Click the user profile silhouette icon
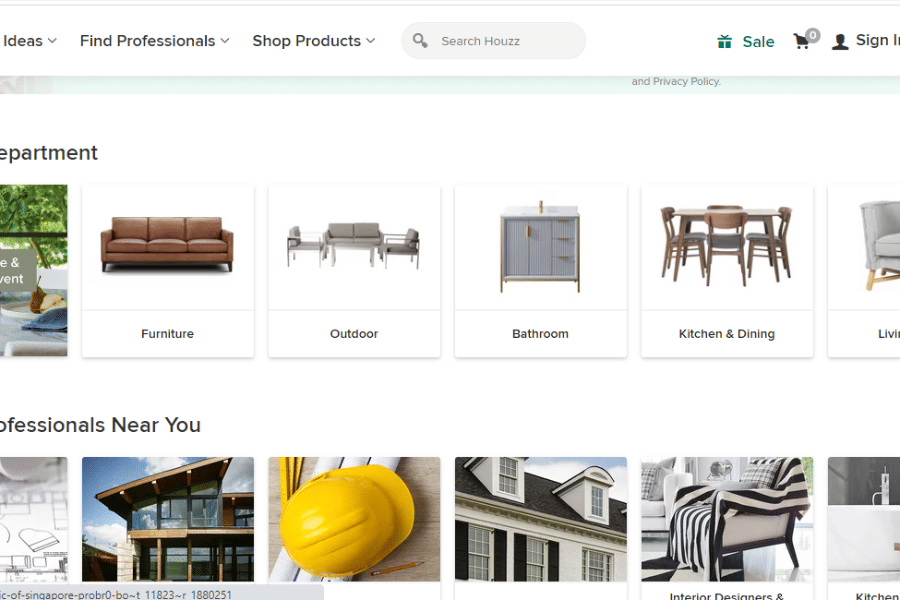The width and height of the screenshot is (900, 600). 840,41
